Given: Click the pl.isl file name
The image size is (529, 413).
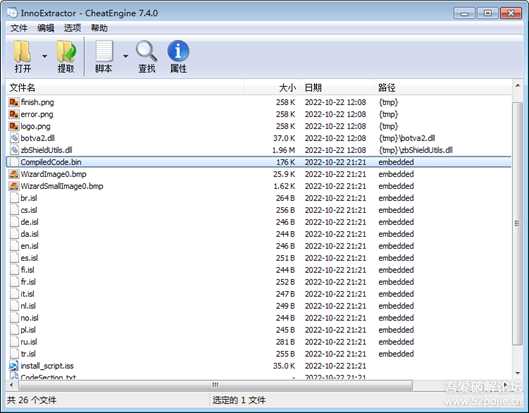Looking at the screenshot, I should point(28,330).
